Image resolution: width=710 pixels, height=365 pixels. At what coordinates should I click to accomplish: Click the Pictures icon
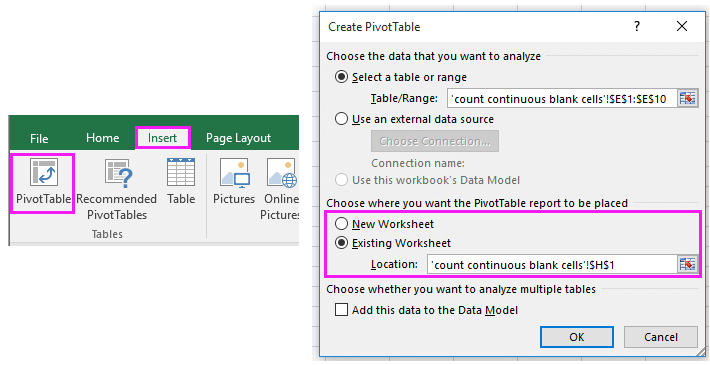(x=234, y=173)
